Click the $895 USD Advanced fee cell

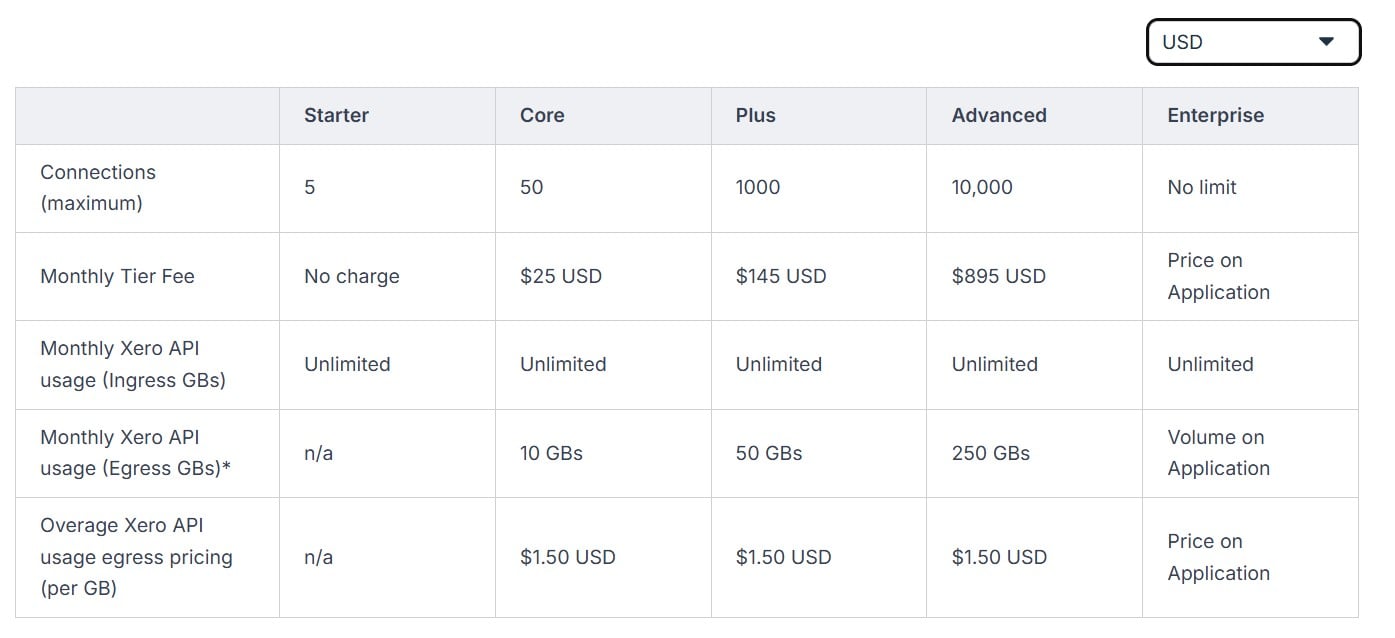(x=998, y=276)
